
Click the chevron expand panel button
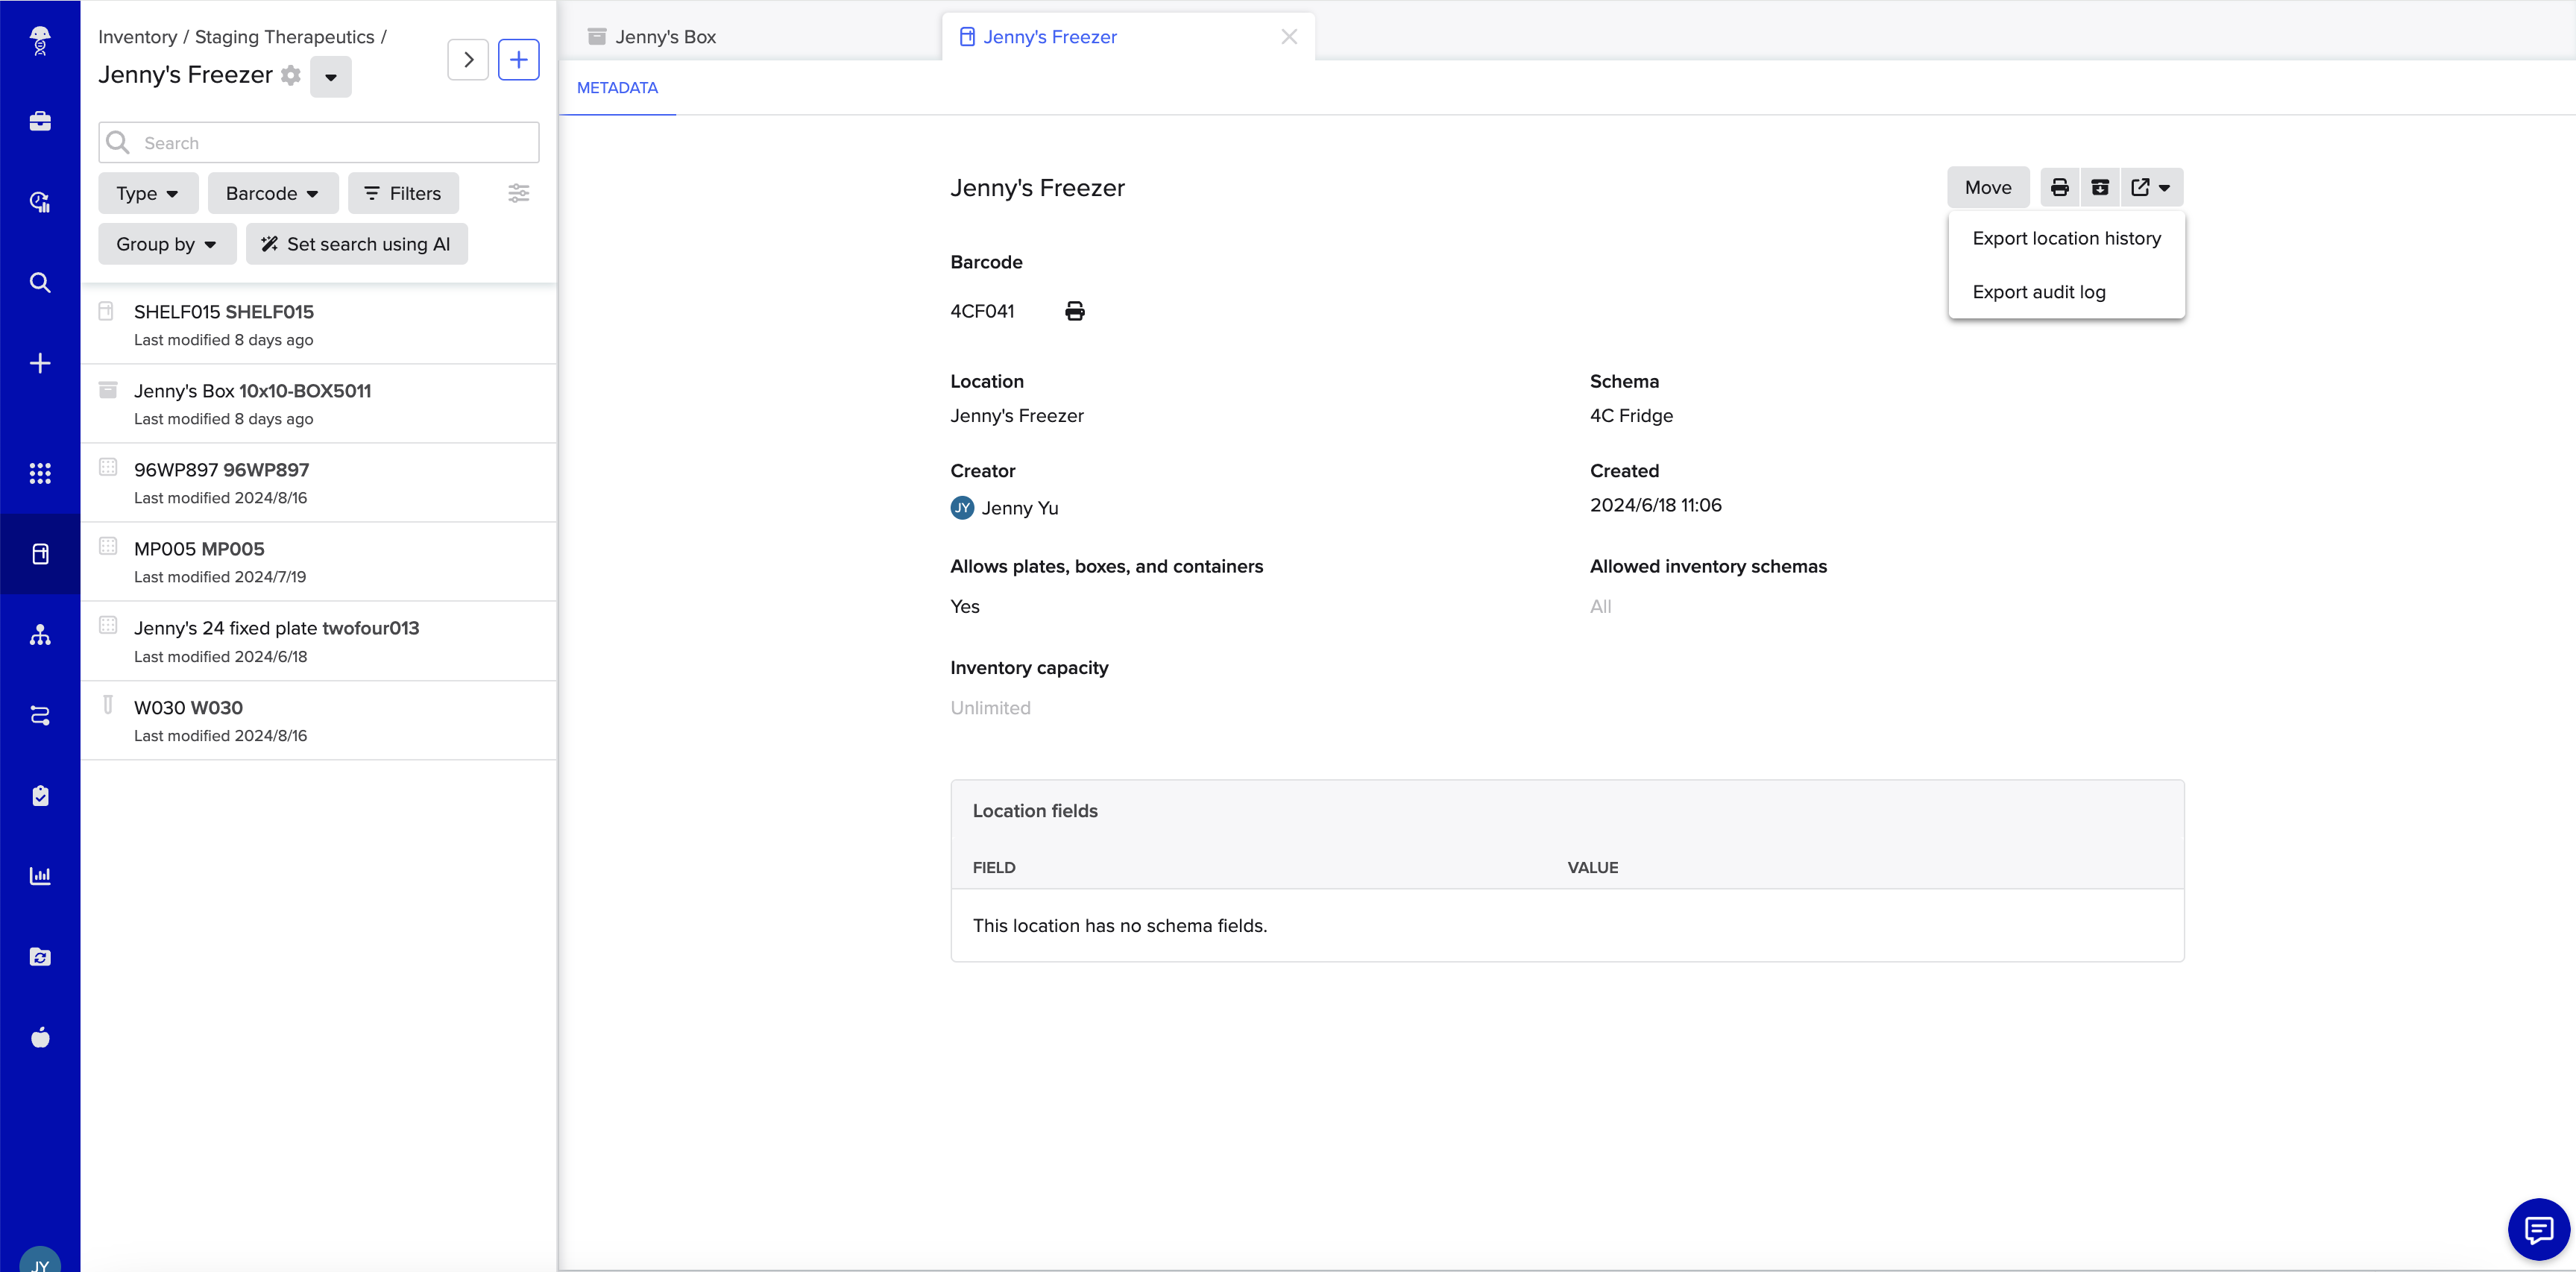(468, 60)
